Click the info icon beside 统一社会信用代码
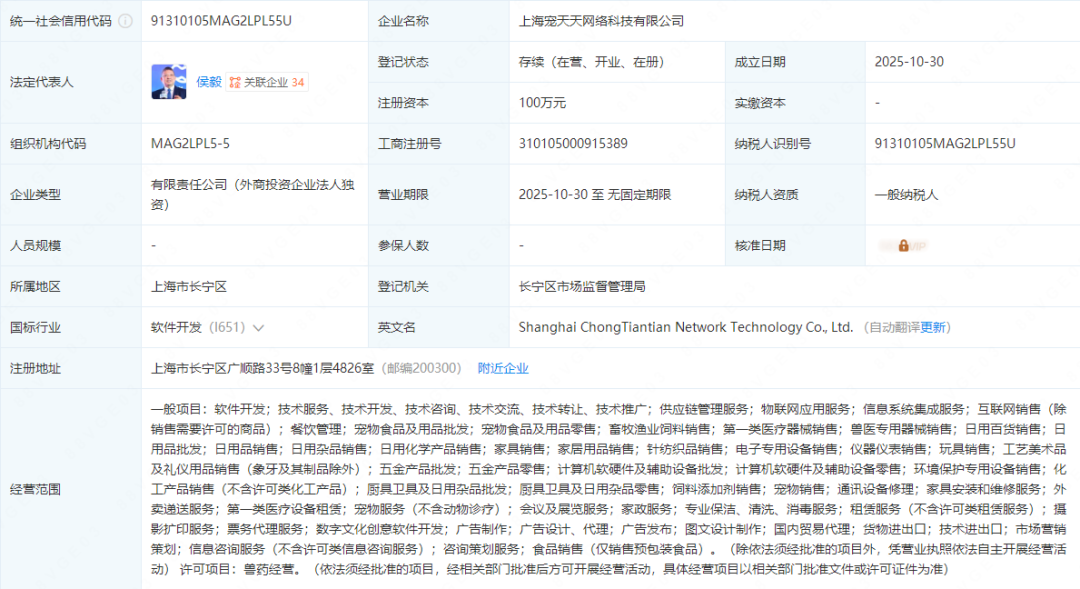The height and width of the screenshot is (589, 1080). coord(125,21)
